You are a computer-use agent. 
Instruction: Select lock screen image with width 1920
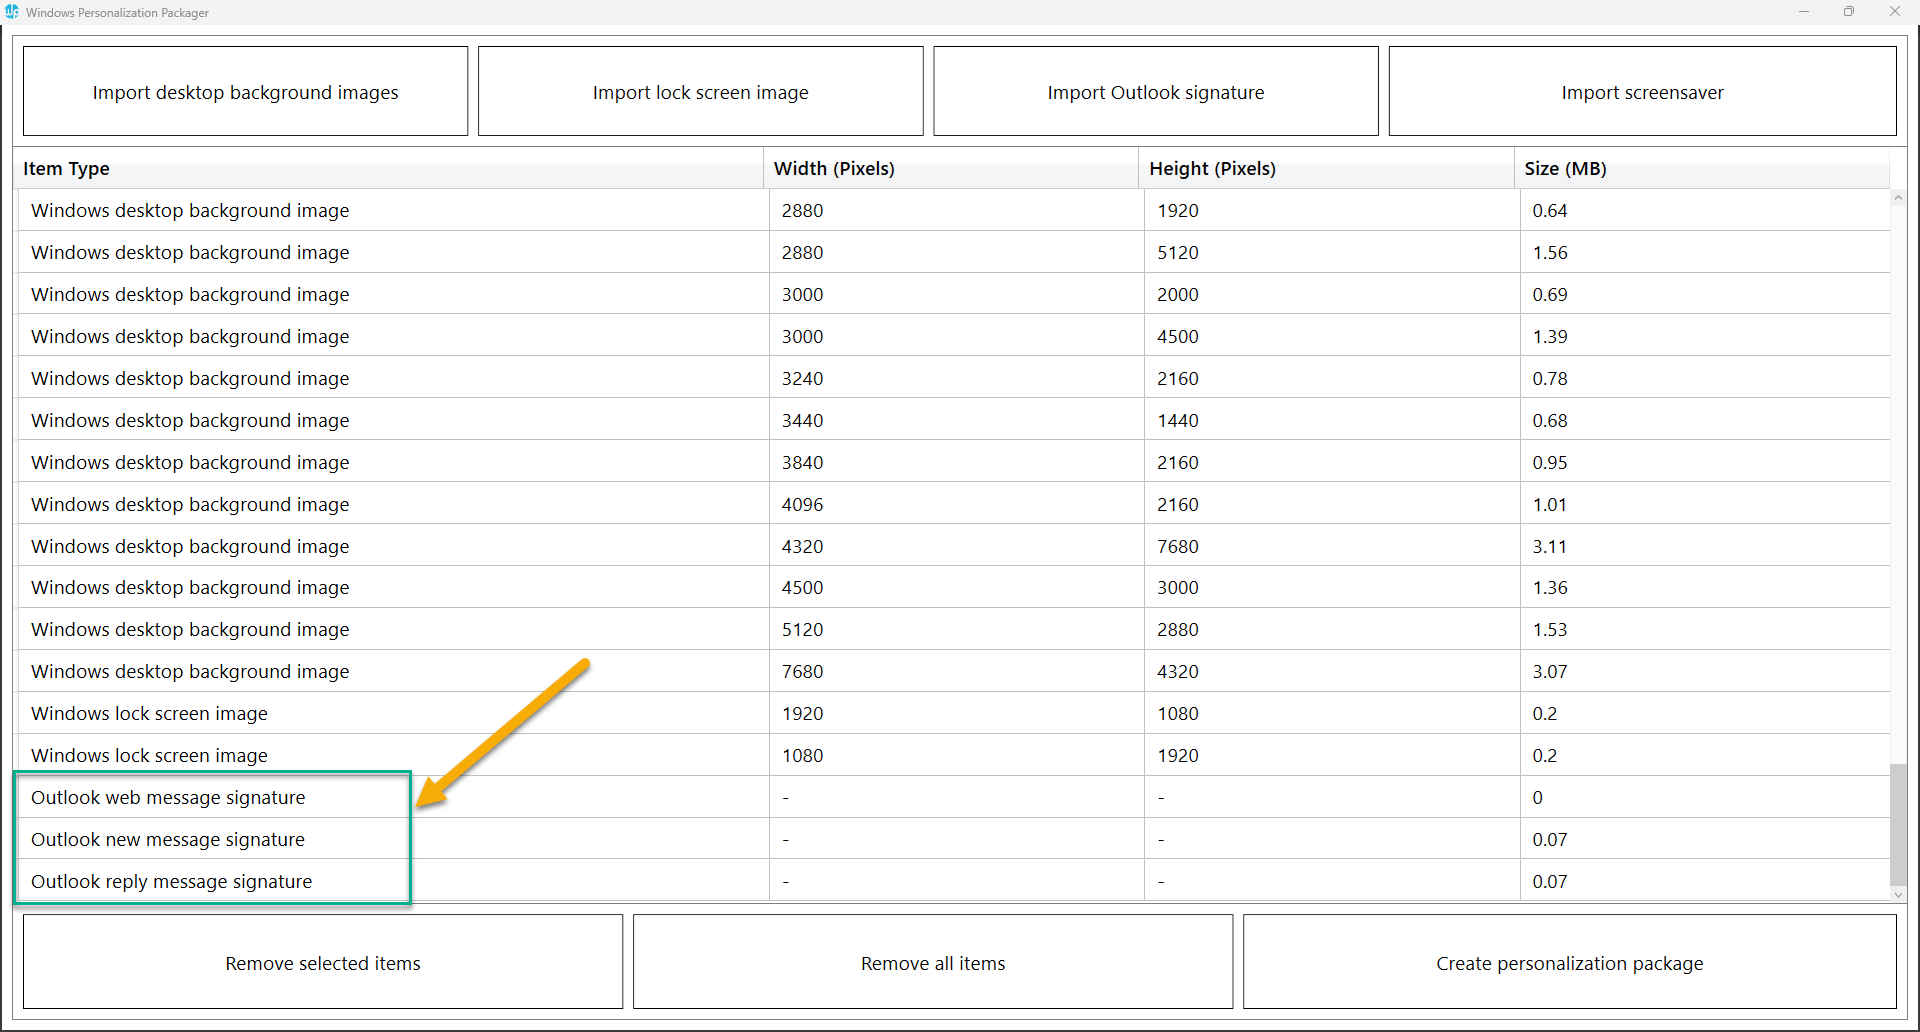pyautogui.click(x=149, y=714)
